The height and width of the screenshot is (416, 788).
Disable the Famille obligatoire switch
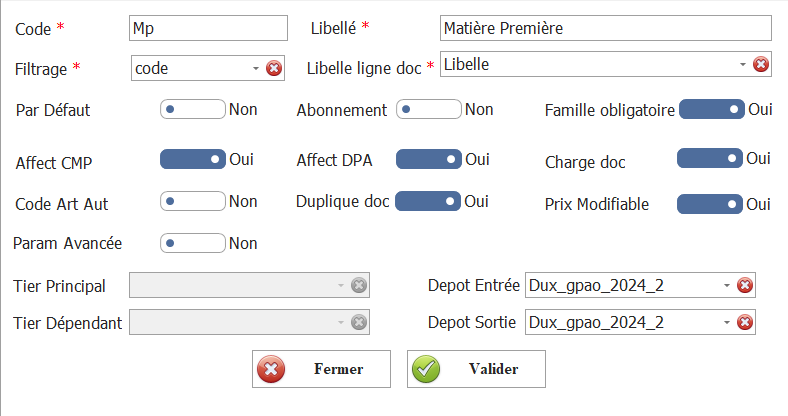(x=711, y=109)
